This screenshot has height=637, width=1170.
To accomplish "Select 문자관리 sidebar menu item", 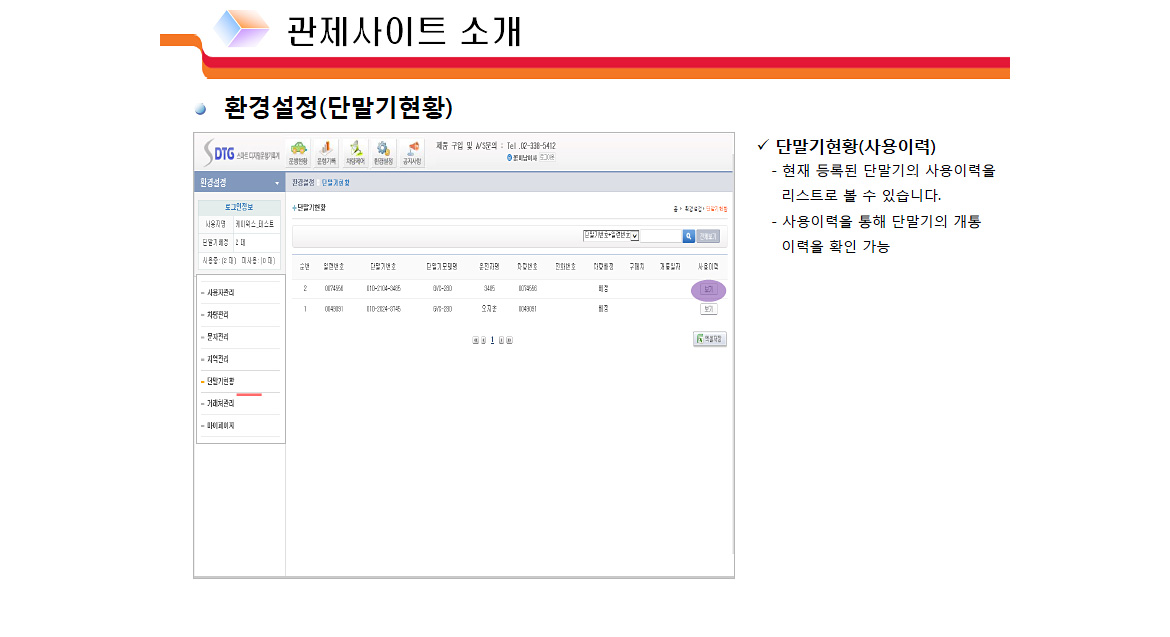I will (218, 337).
